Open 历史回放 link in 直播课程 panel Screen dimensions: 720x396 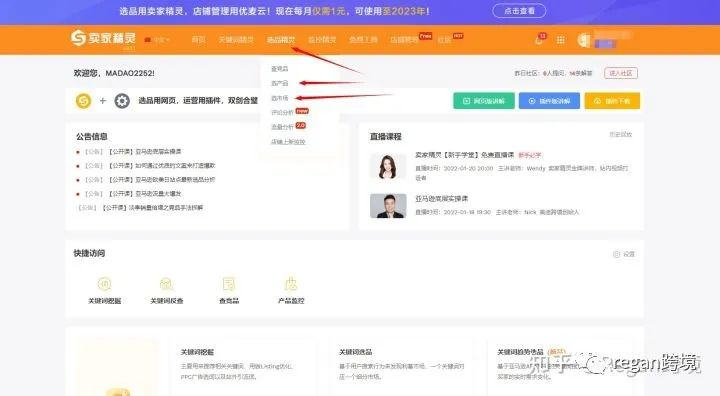coord(620,135)
